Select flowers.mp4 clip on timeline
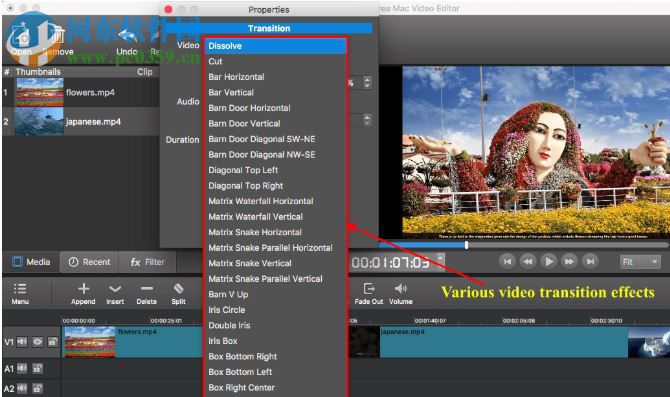The width and height of the screenshot is (670, 397). [x=132, y=342]
